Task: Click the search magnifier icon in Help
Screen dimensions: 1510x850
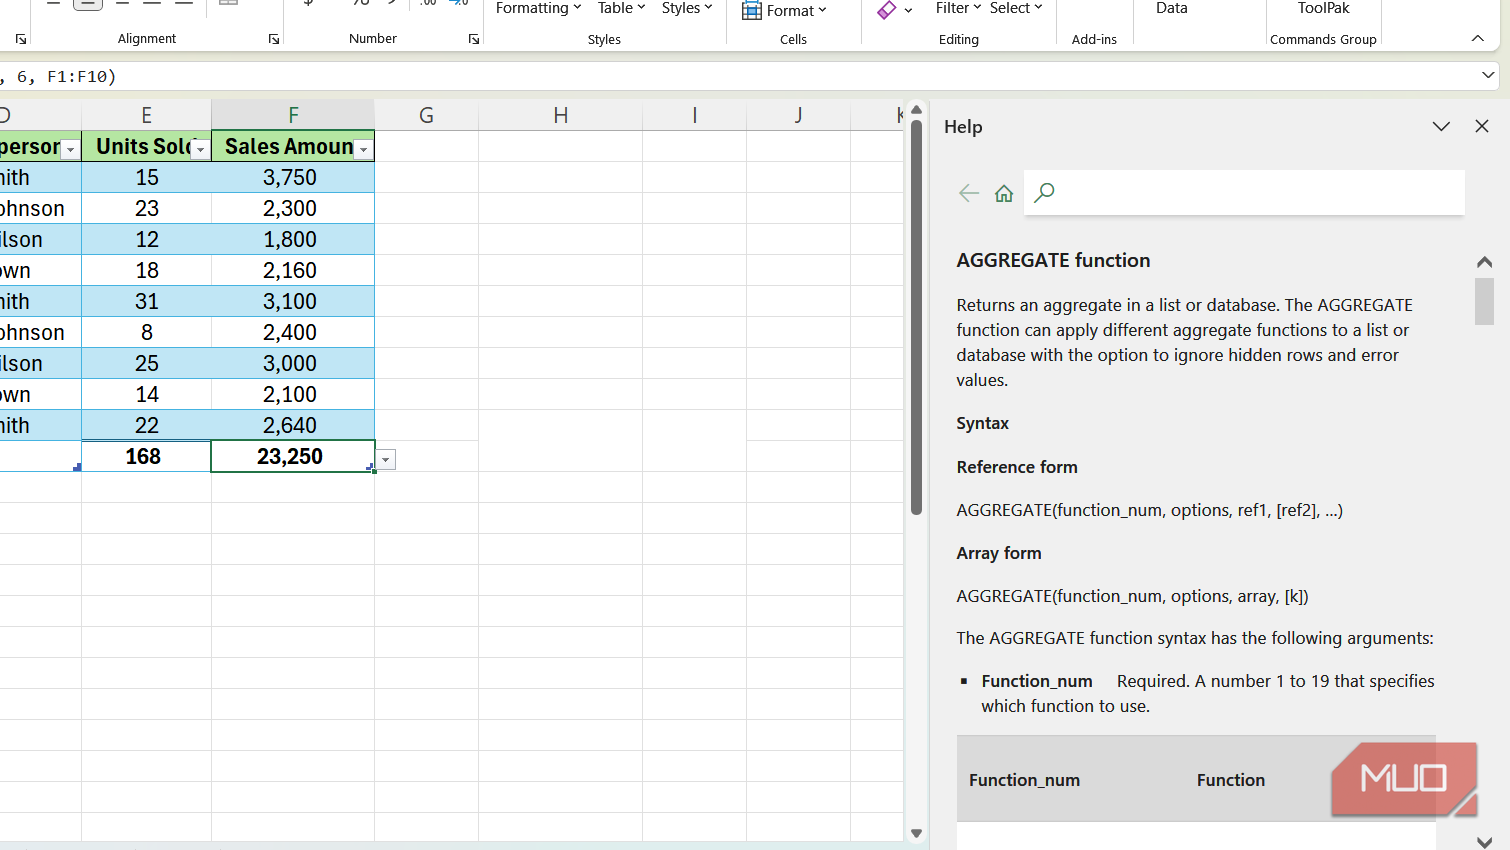Action: (1044, 193)
